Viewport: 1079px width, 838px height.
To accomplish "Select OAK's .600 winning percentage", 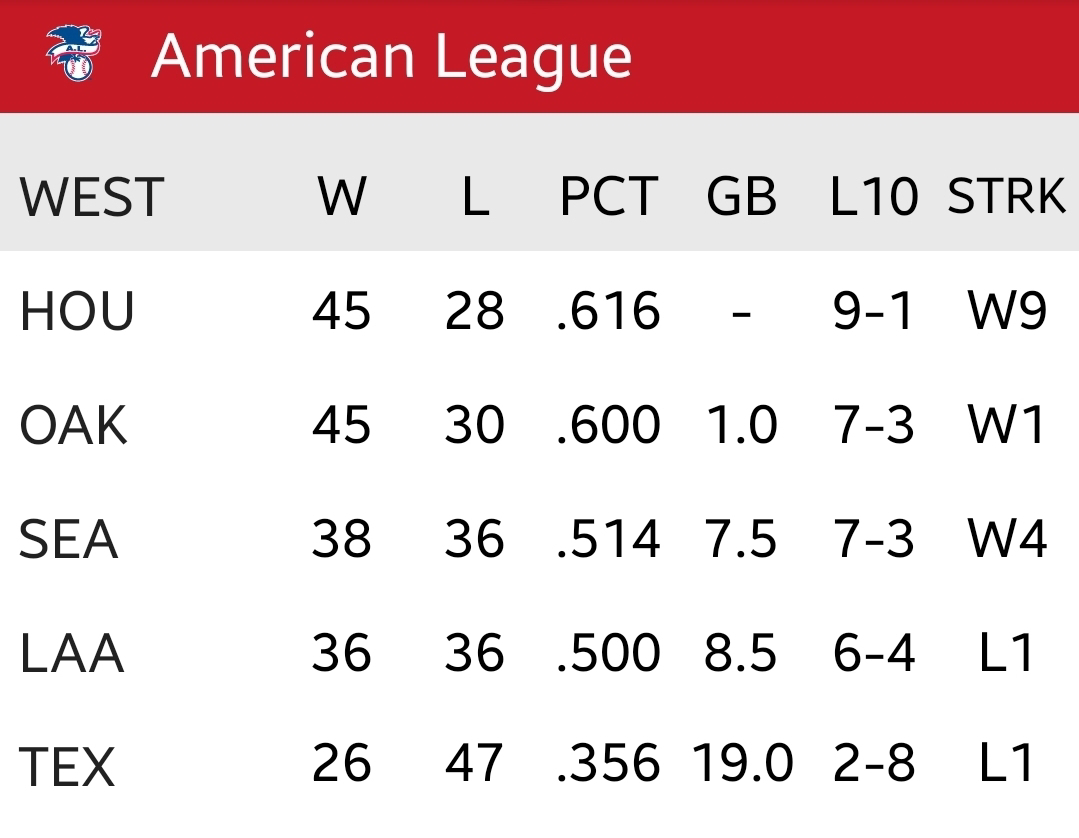I will 608,425.
